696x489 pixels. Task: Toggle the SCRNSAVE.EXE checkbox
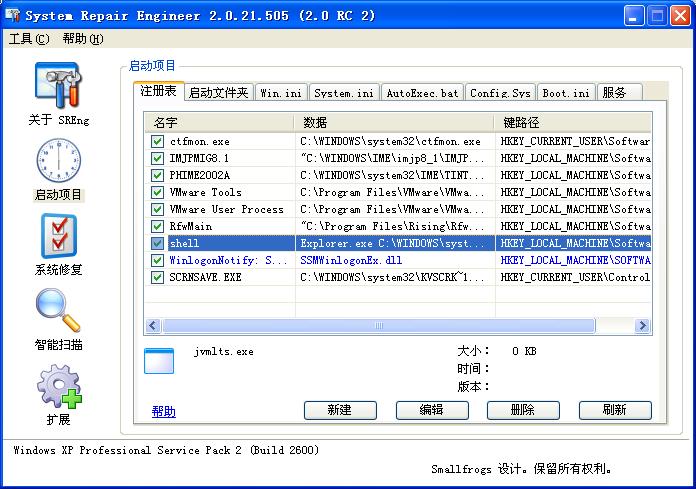coord(157,277)
